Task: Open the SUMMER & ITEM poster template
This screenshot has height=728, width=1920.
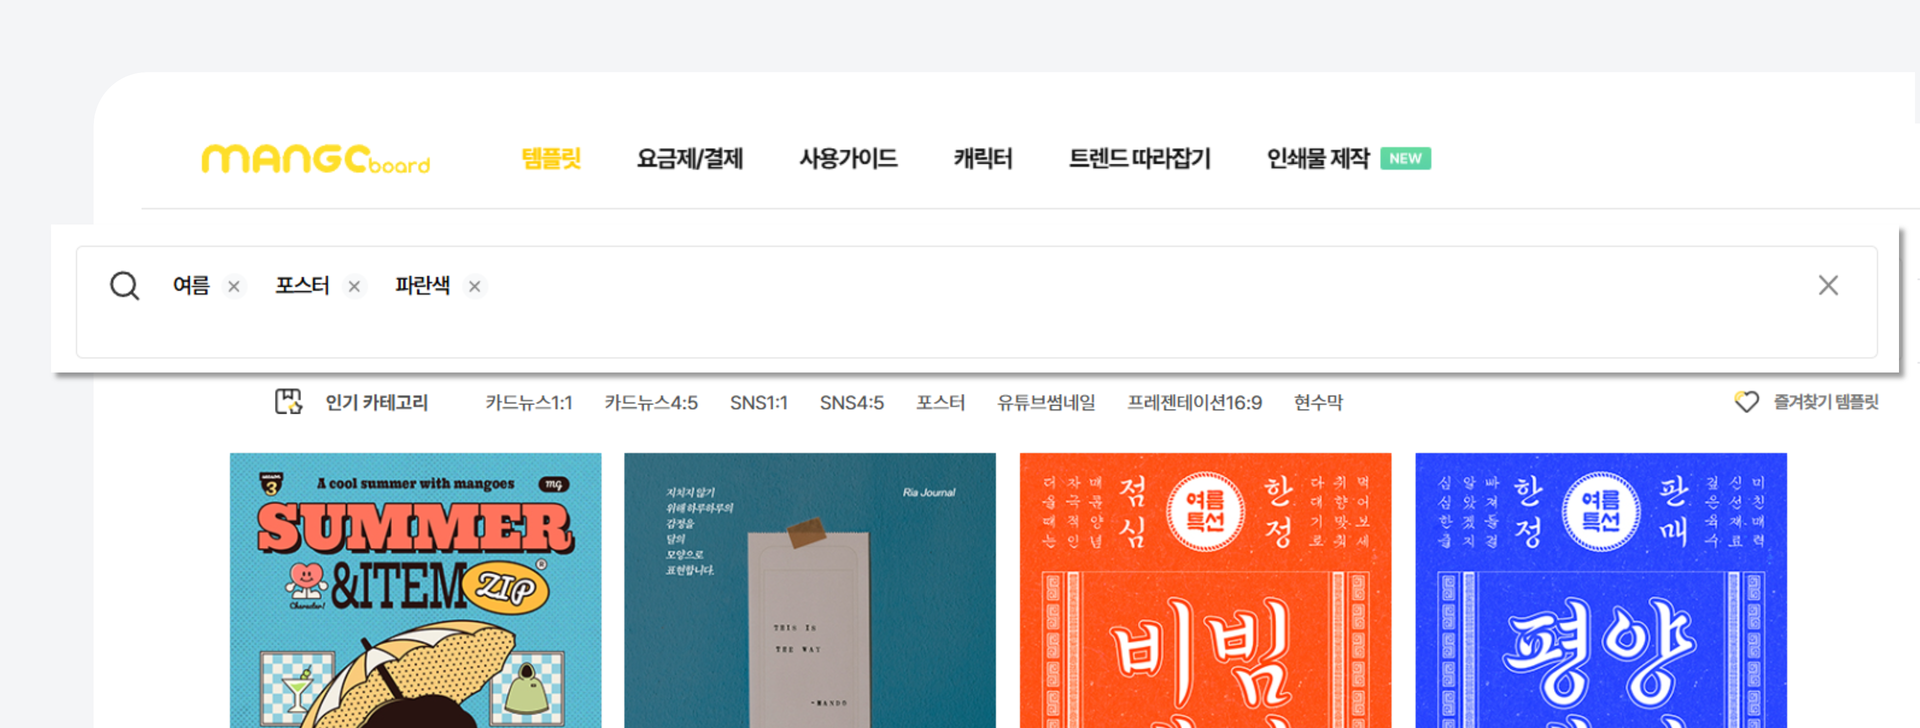Action: 416,590
